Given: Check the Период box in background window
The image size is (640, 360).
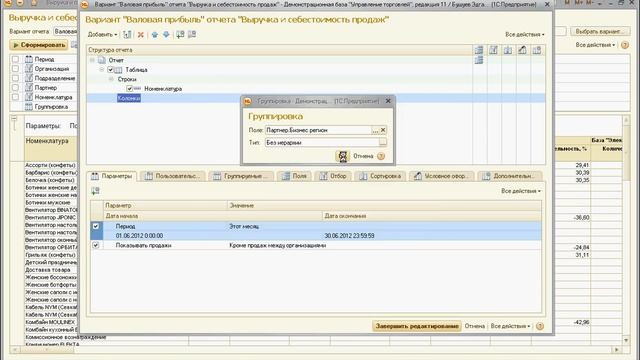Looking at the screenshot, I should click(x=15, y=59).
